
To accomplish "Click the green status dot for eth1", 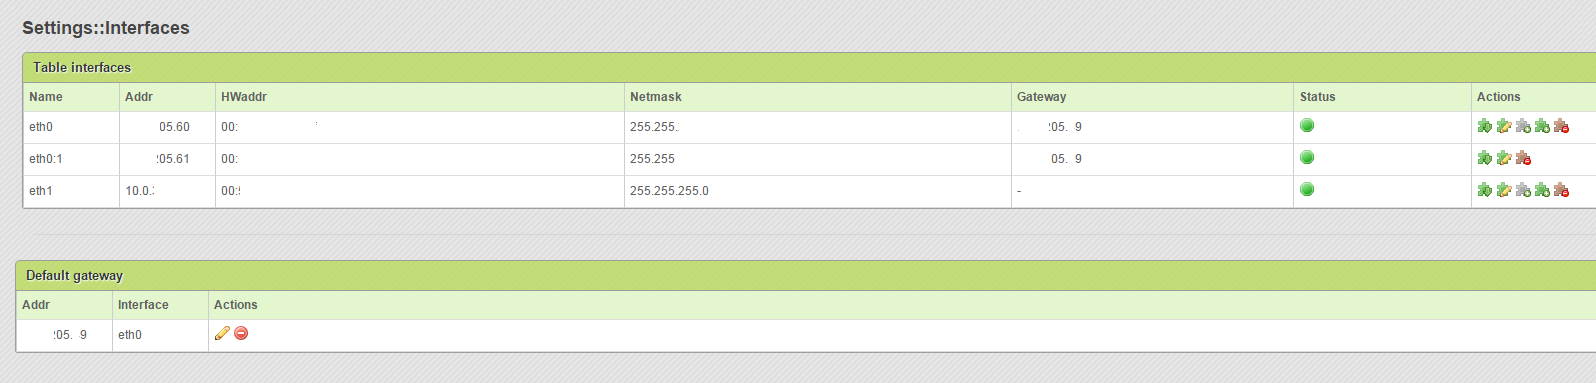I will coord(1307,189).
